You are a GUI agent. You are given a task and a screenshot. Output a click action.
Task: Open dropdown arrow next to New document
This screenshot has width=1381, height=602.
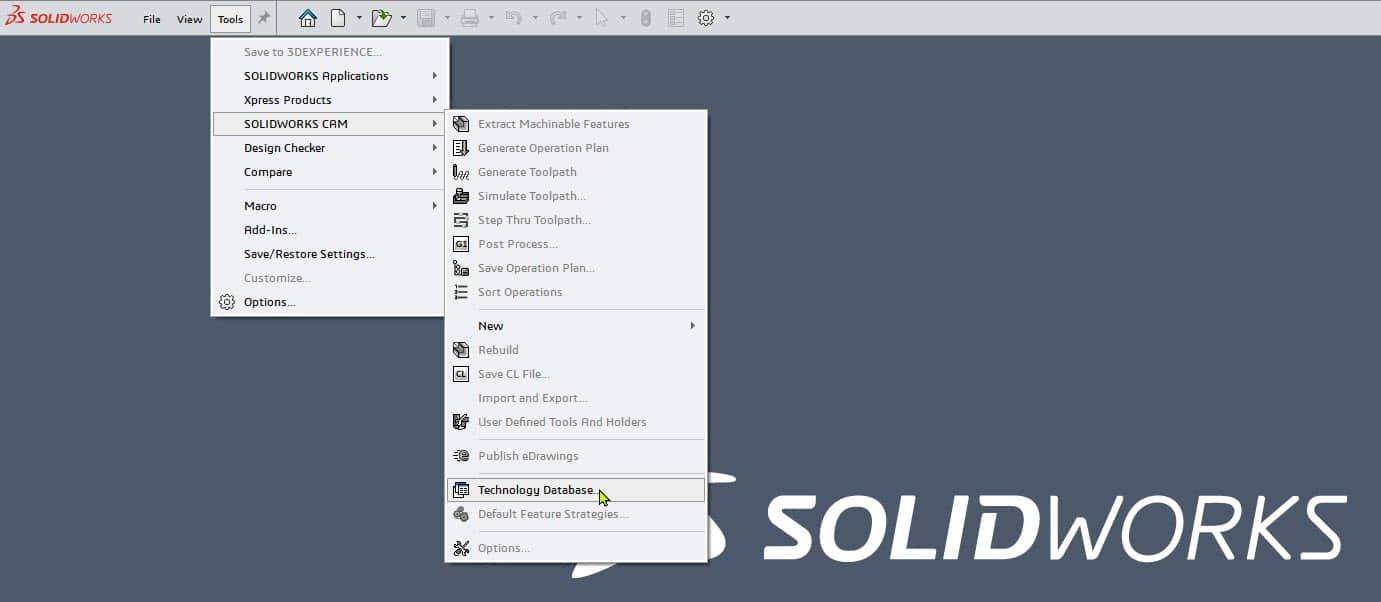(x=359, y=18)
